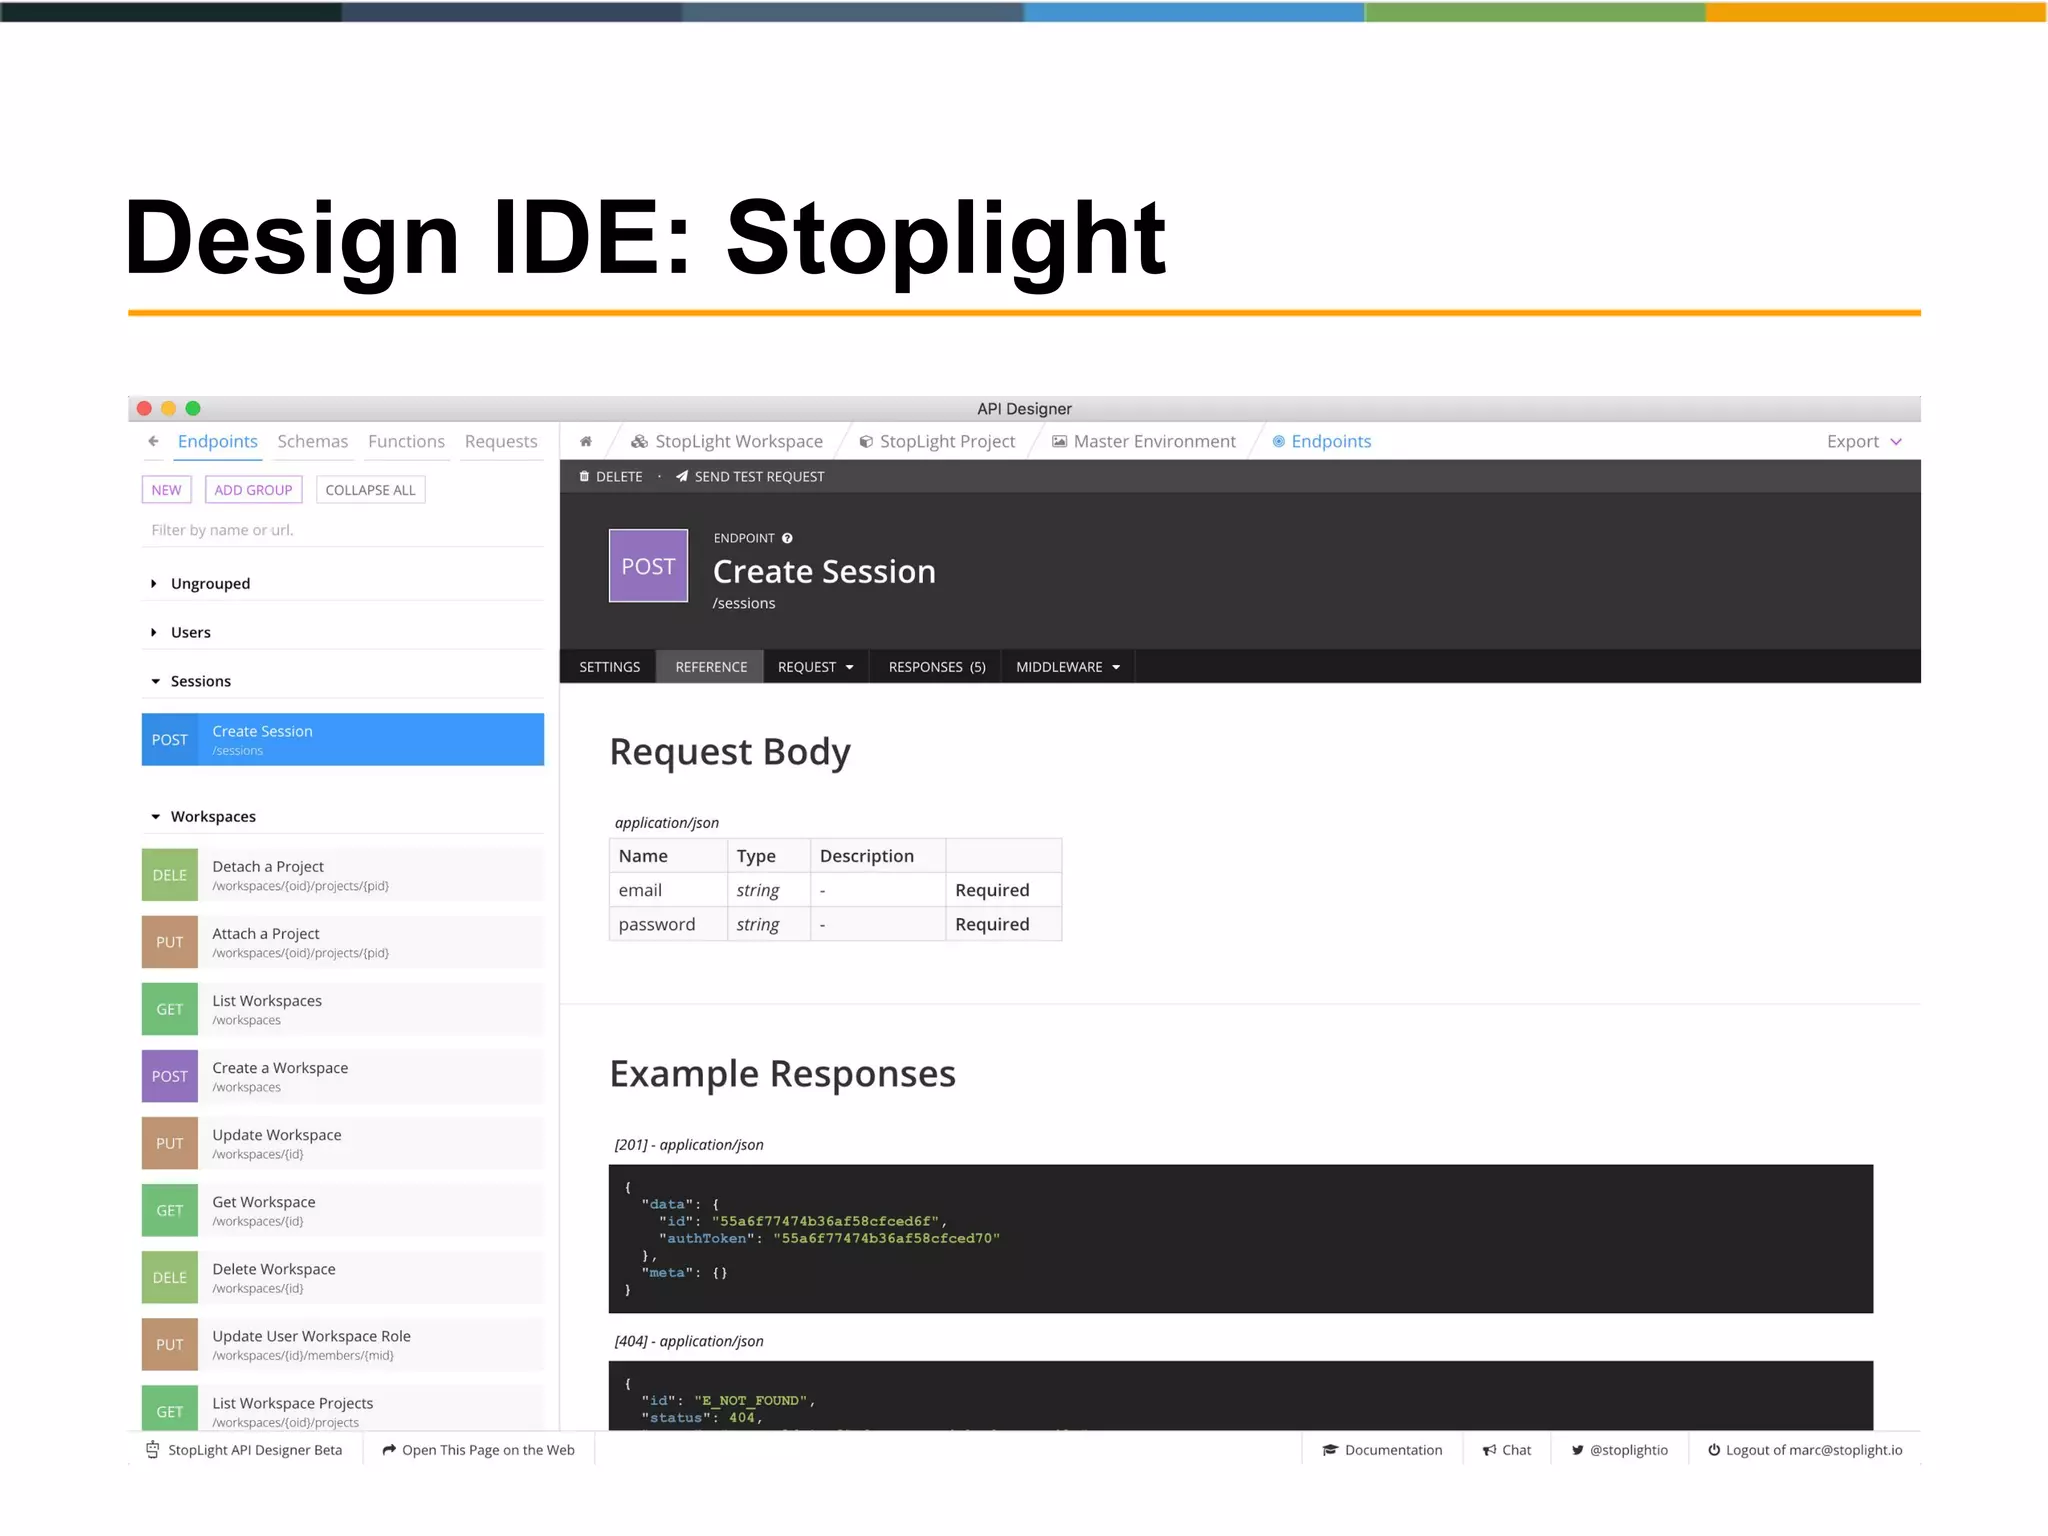The image size is (2048, 1536).
Task: Click the StopLight Project cube icon
Action: [866, 442]
